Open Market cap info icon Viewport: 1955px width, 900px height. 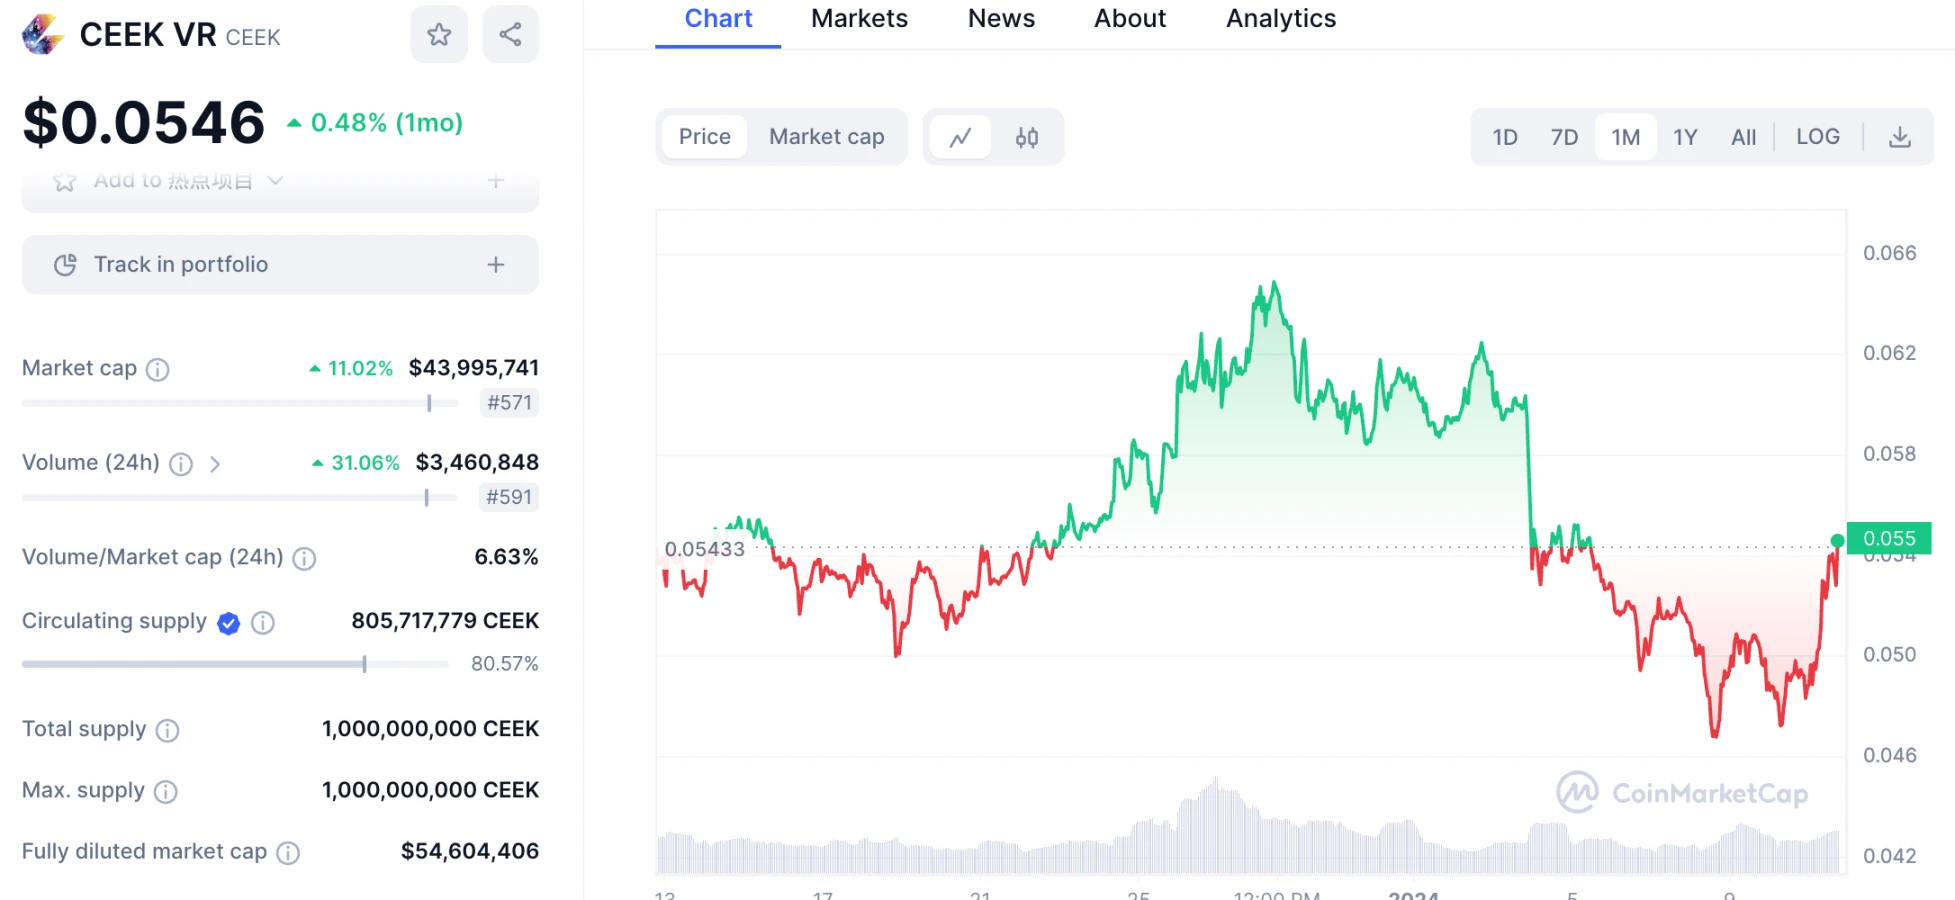pos(158,369)
